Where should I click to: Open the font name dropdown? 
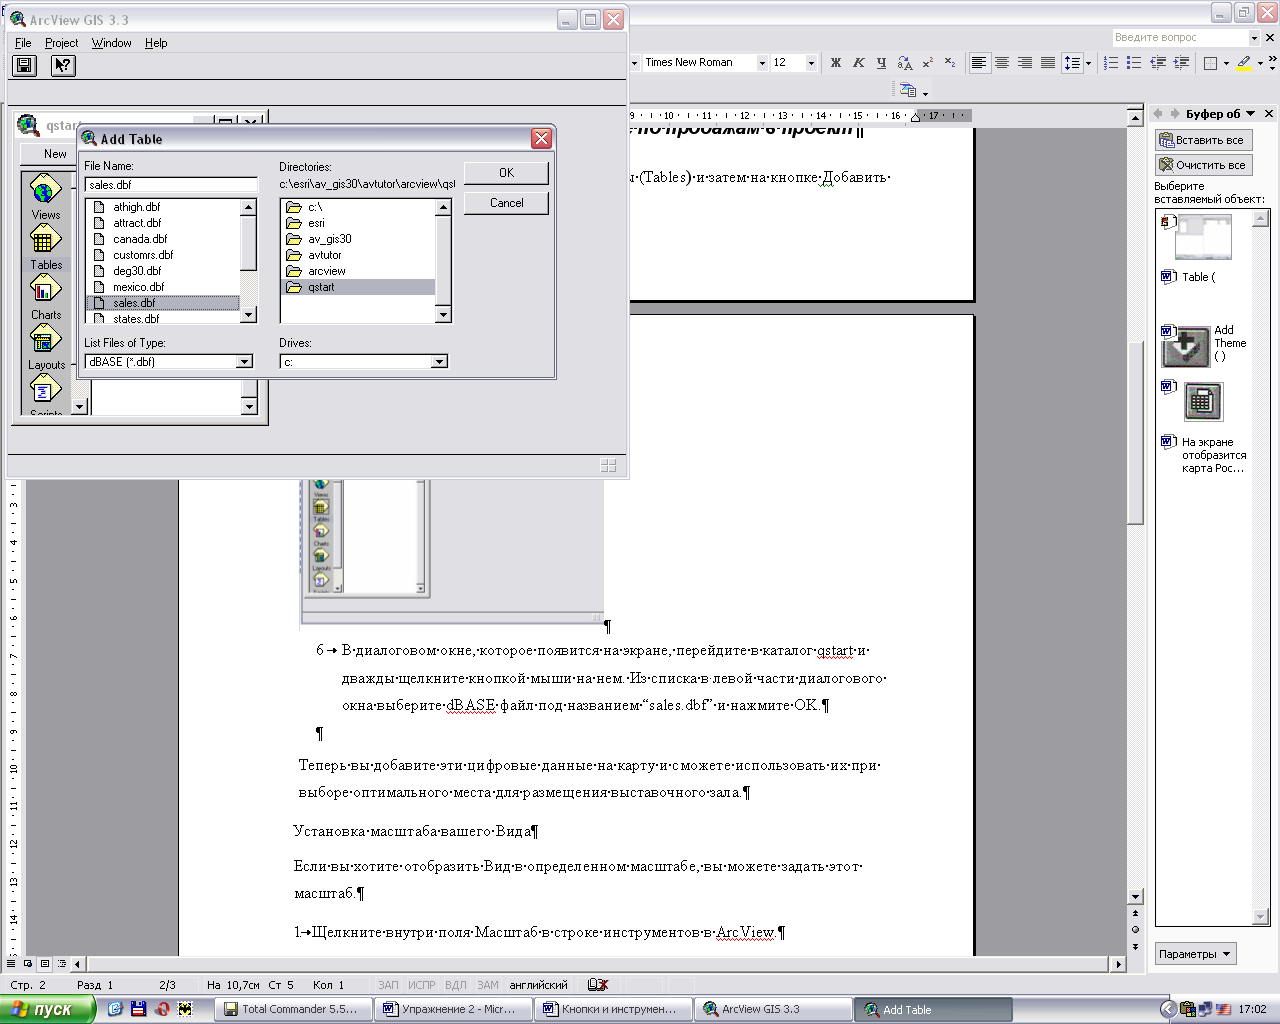pos(762,62)
